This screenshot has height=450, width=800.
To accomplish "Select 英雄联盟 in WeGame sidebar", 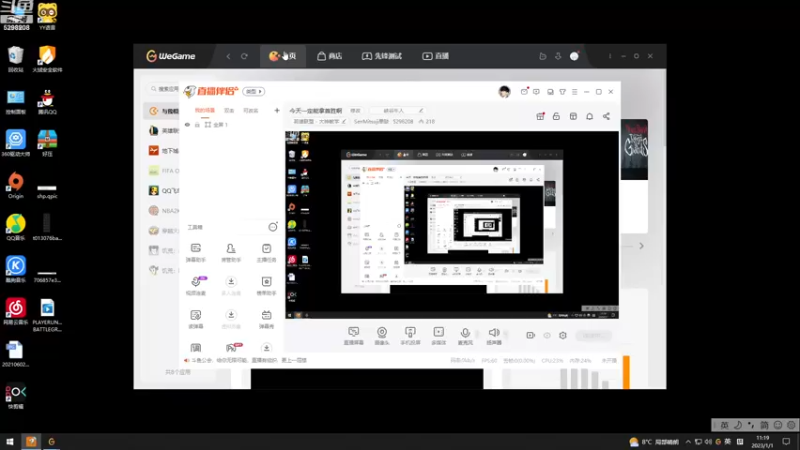I will click(163, 131).
